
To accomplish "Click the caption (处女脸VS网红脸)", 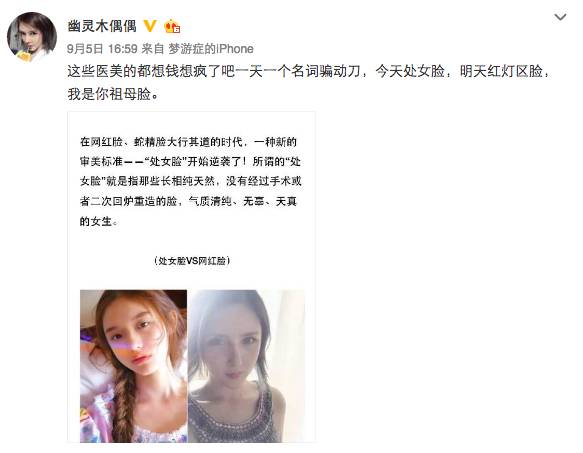I will tap(192, 261).
